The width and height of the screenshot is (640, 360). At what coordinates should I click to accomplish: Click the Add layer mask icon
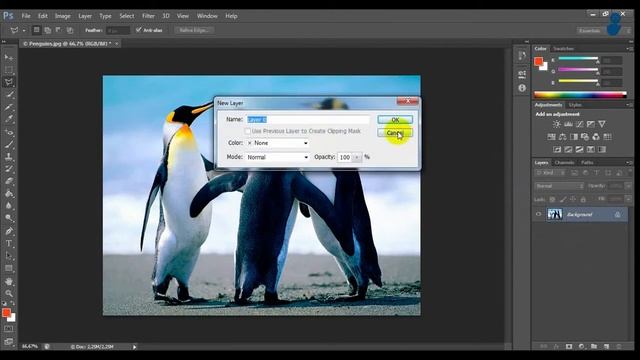[569, 346]
